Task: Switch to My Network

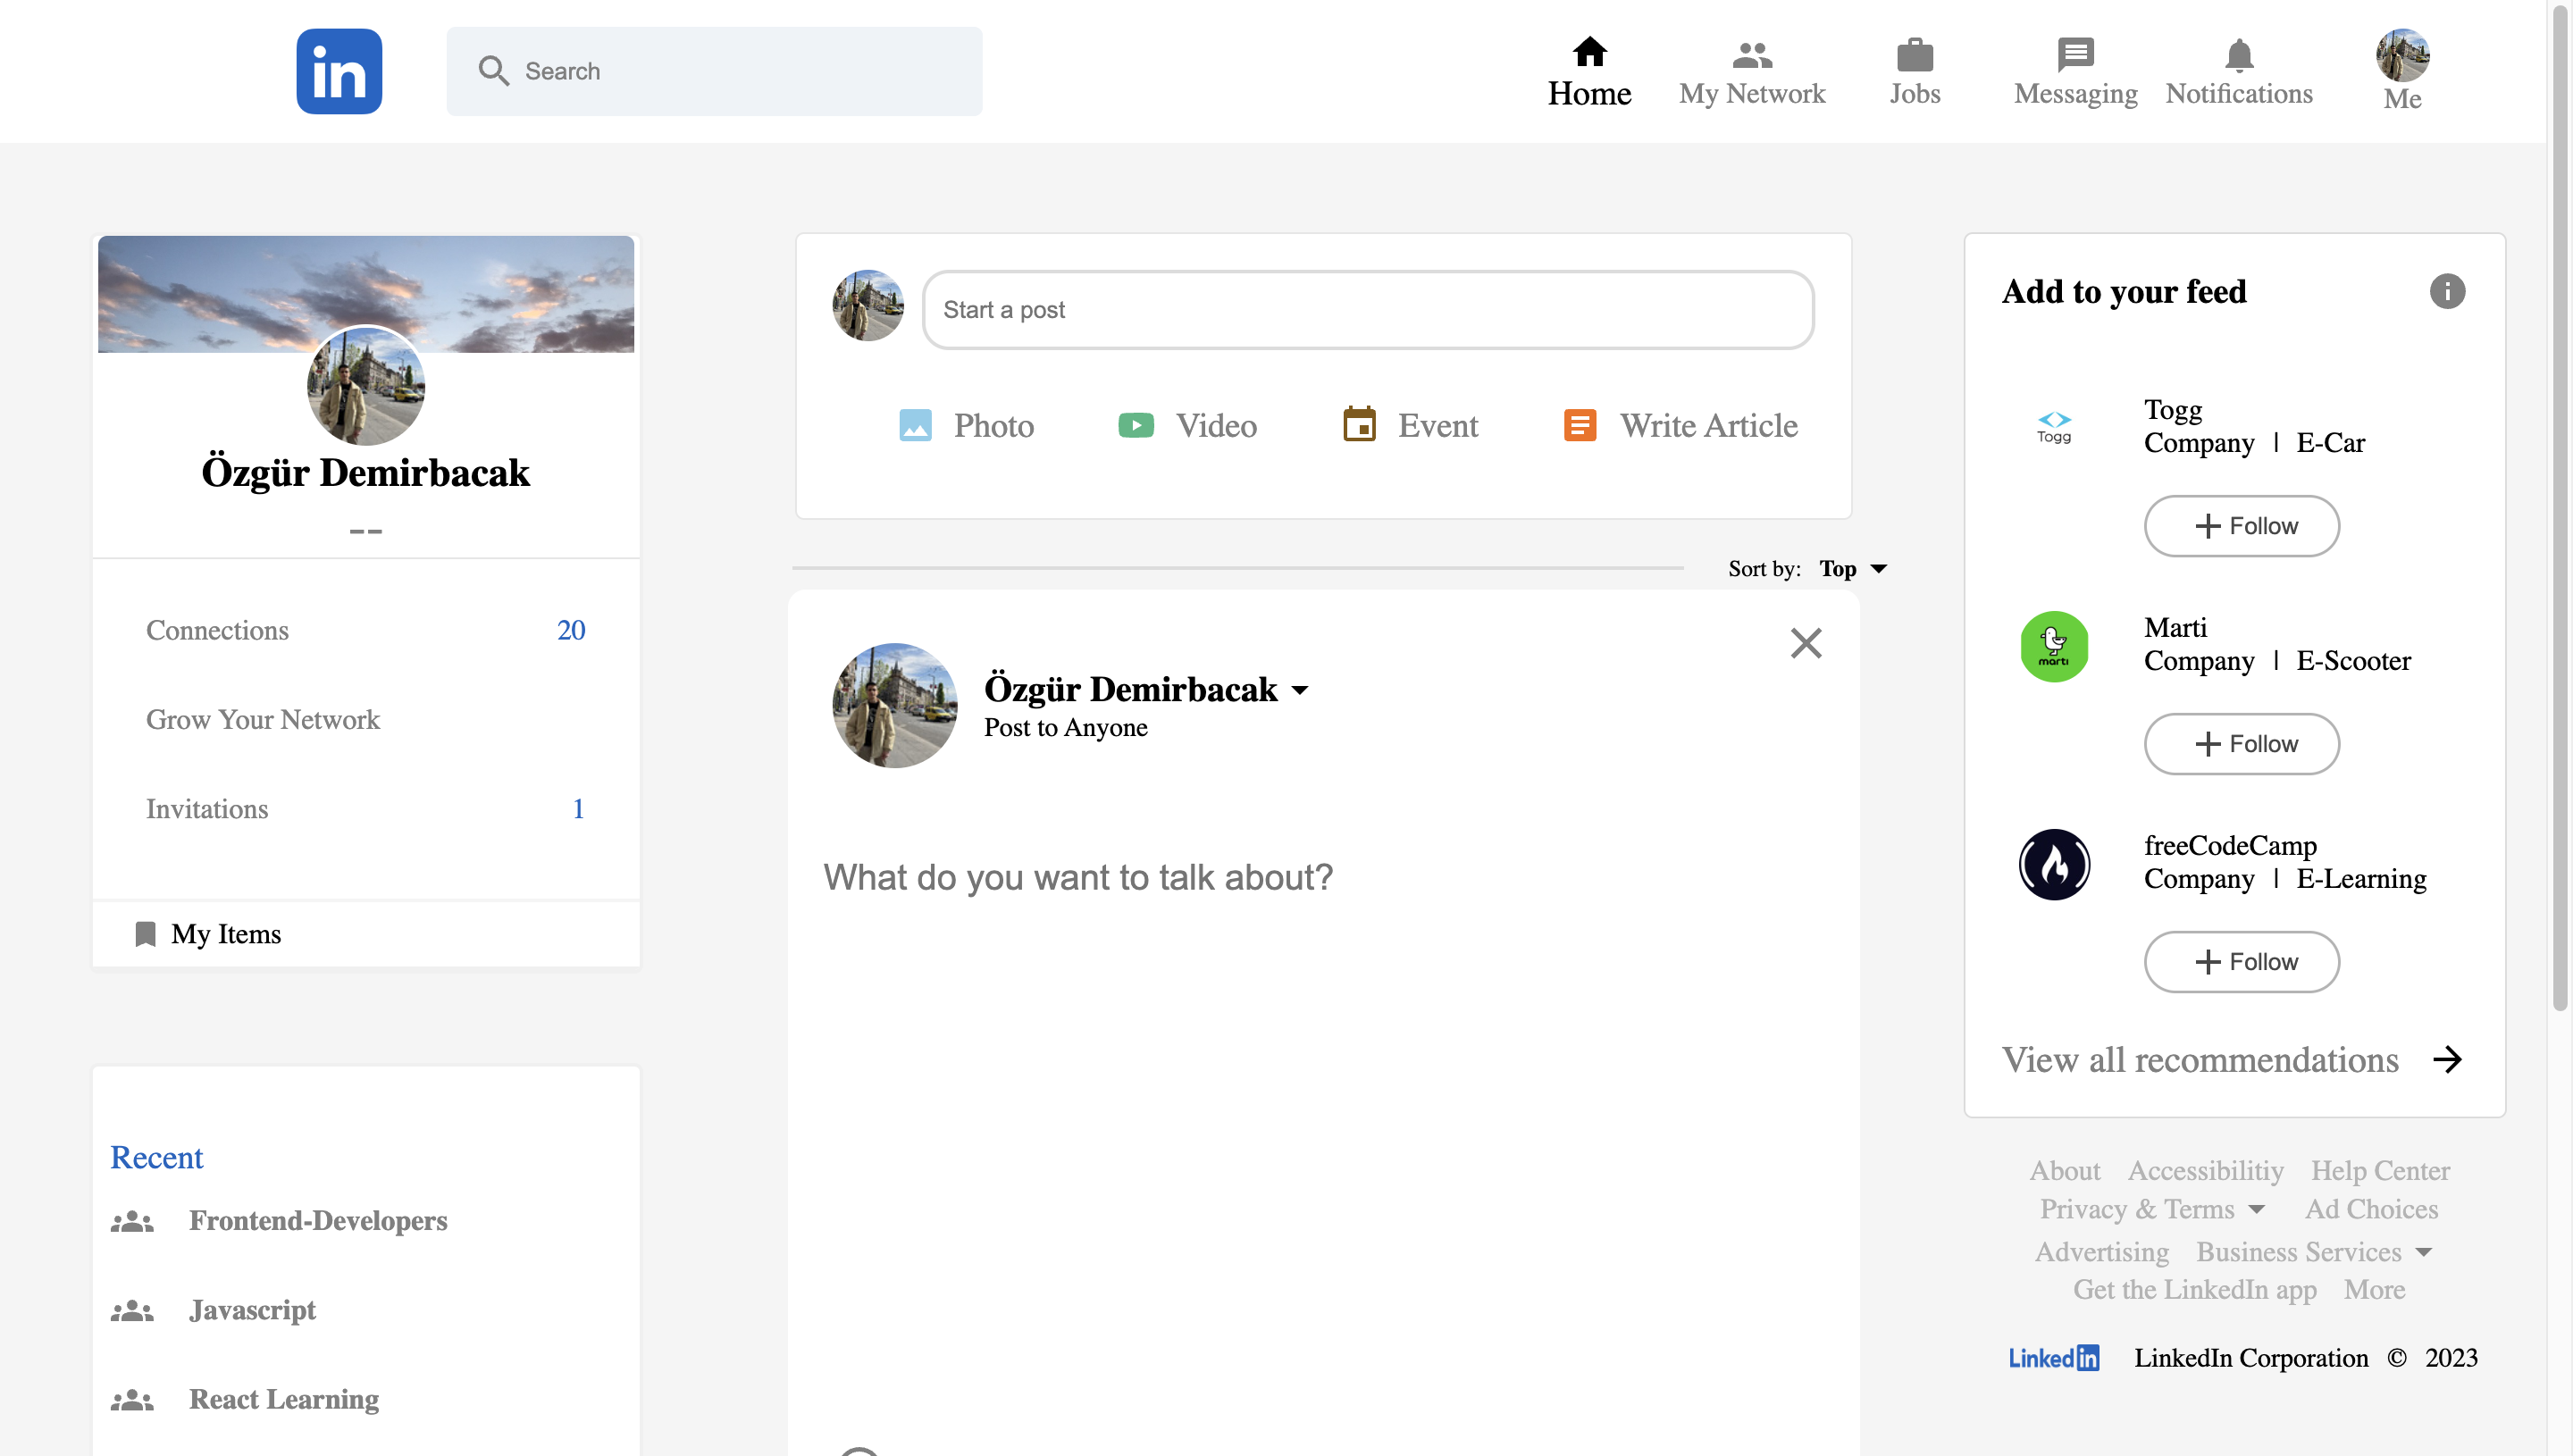Action: [1752, 70]
